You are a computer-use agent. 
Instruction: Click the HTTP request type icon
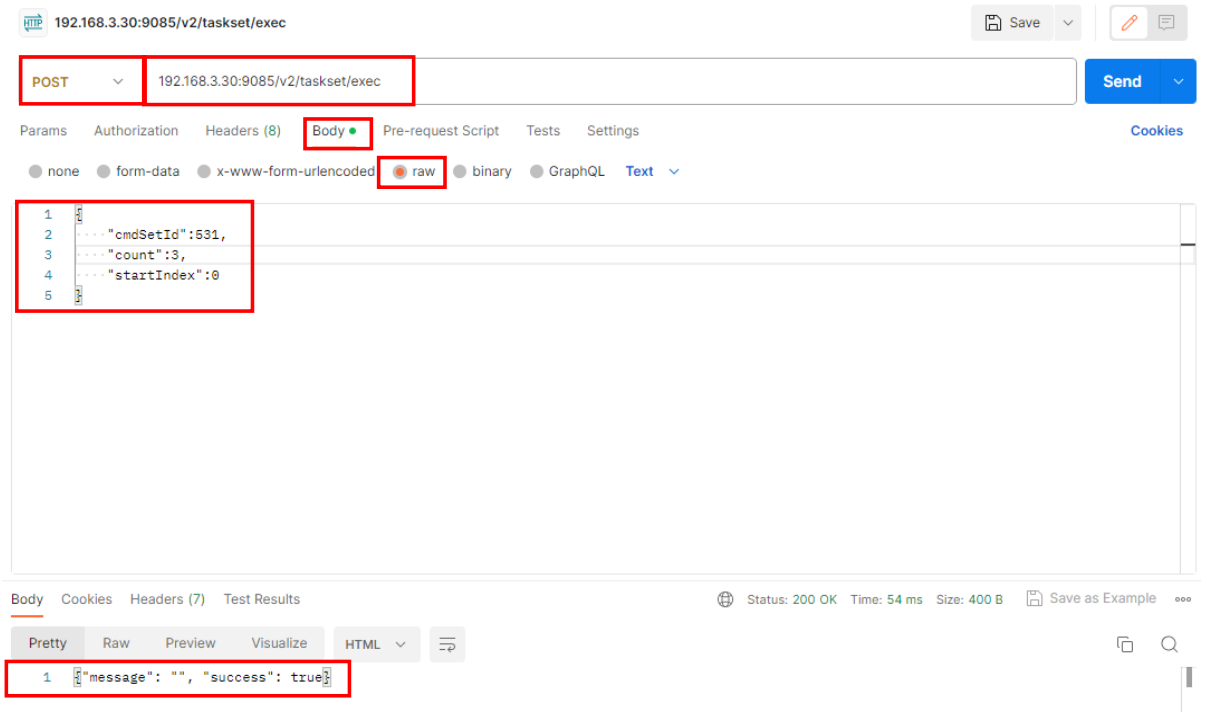(x=33, y=22)
